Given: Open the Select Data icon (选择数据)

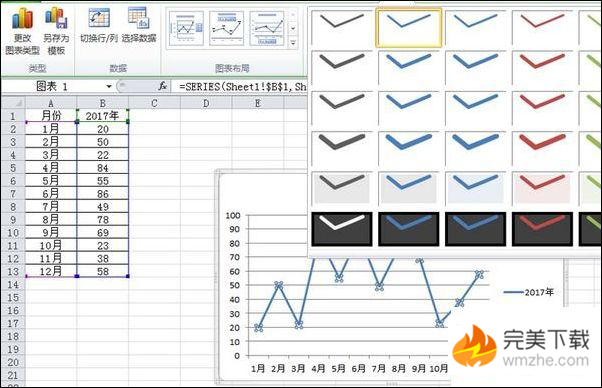Looking at the screenshot, I should coord(139,25).
